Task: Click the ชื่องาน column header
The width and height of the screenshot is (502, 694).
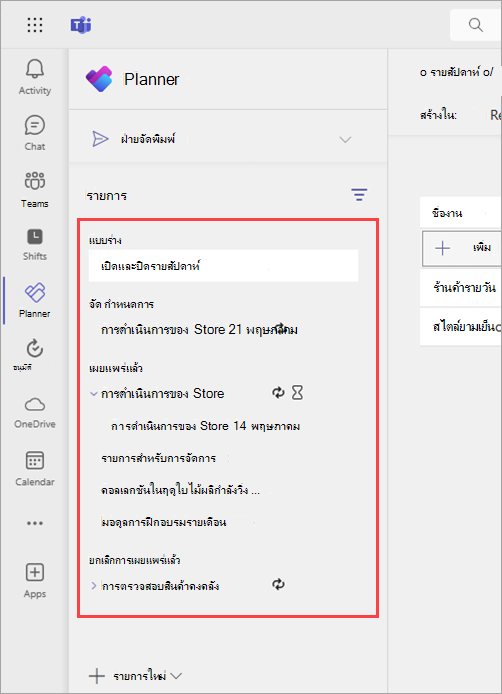Action: [447, 213]
